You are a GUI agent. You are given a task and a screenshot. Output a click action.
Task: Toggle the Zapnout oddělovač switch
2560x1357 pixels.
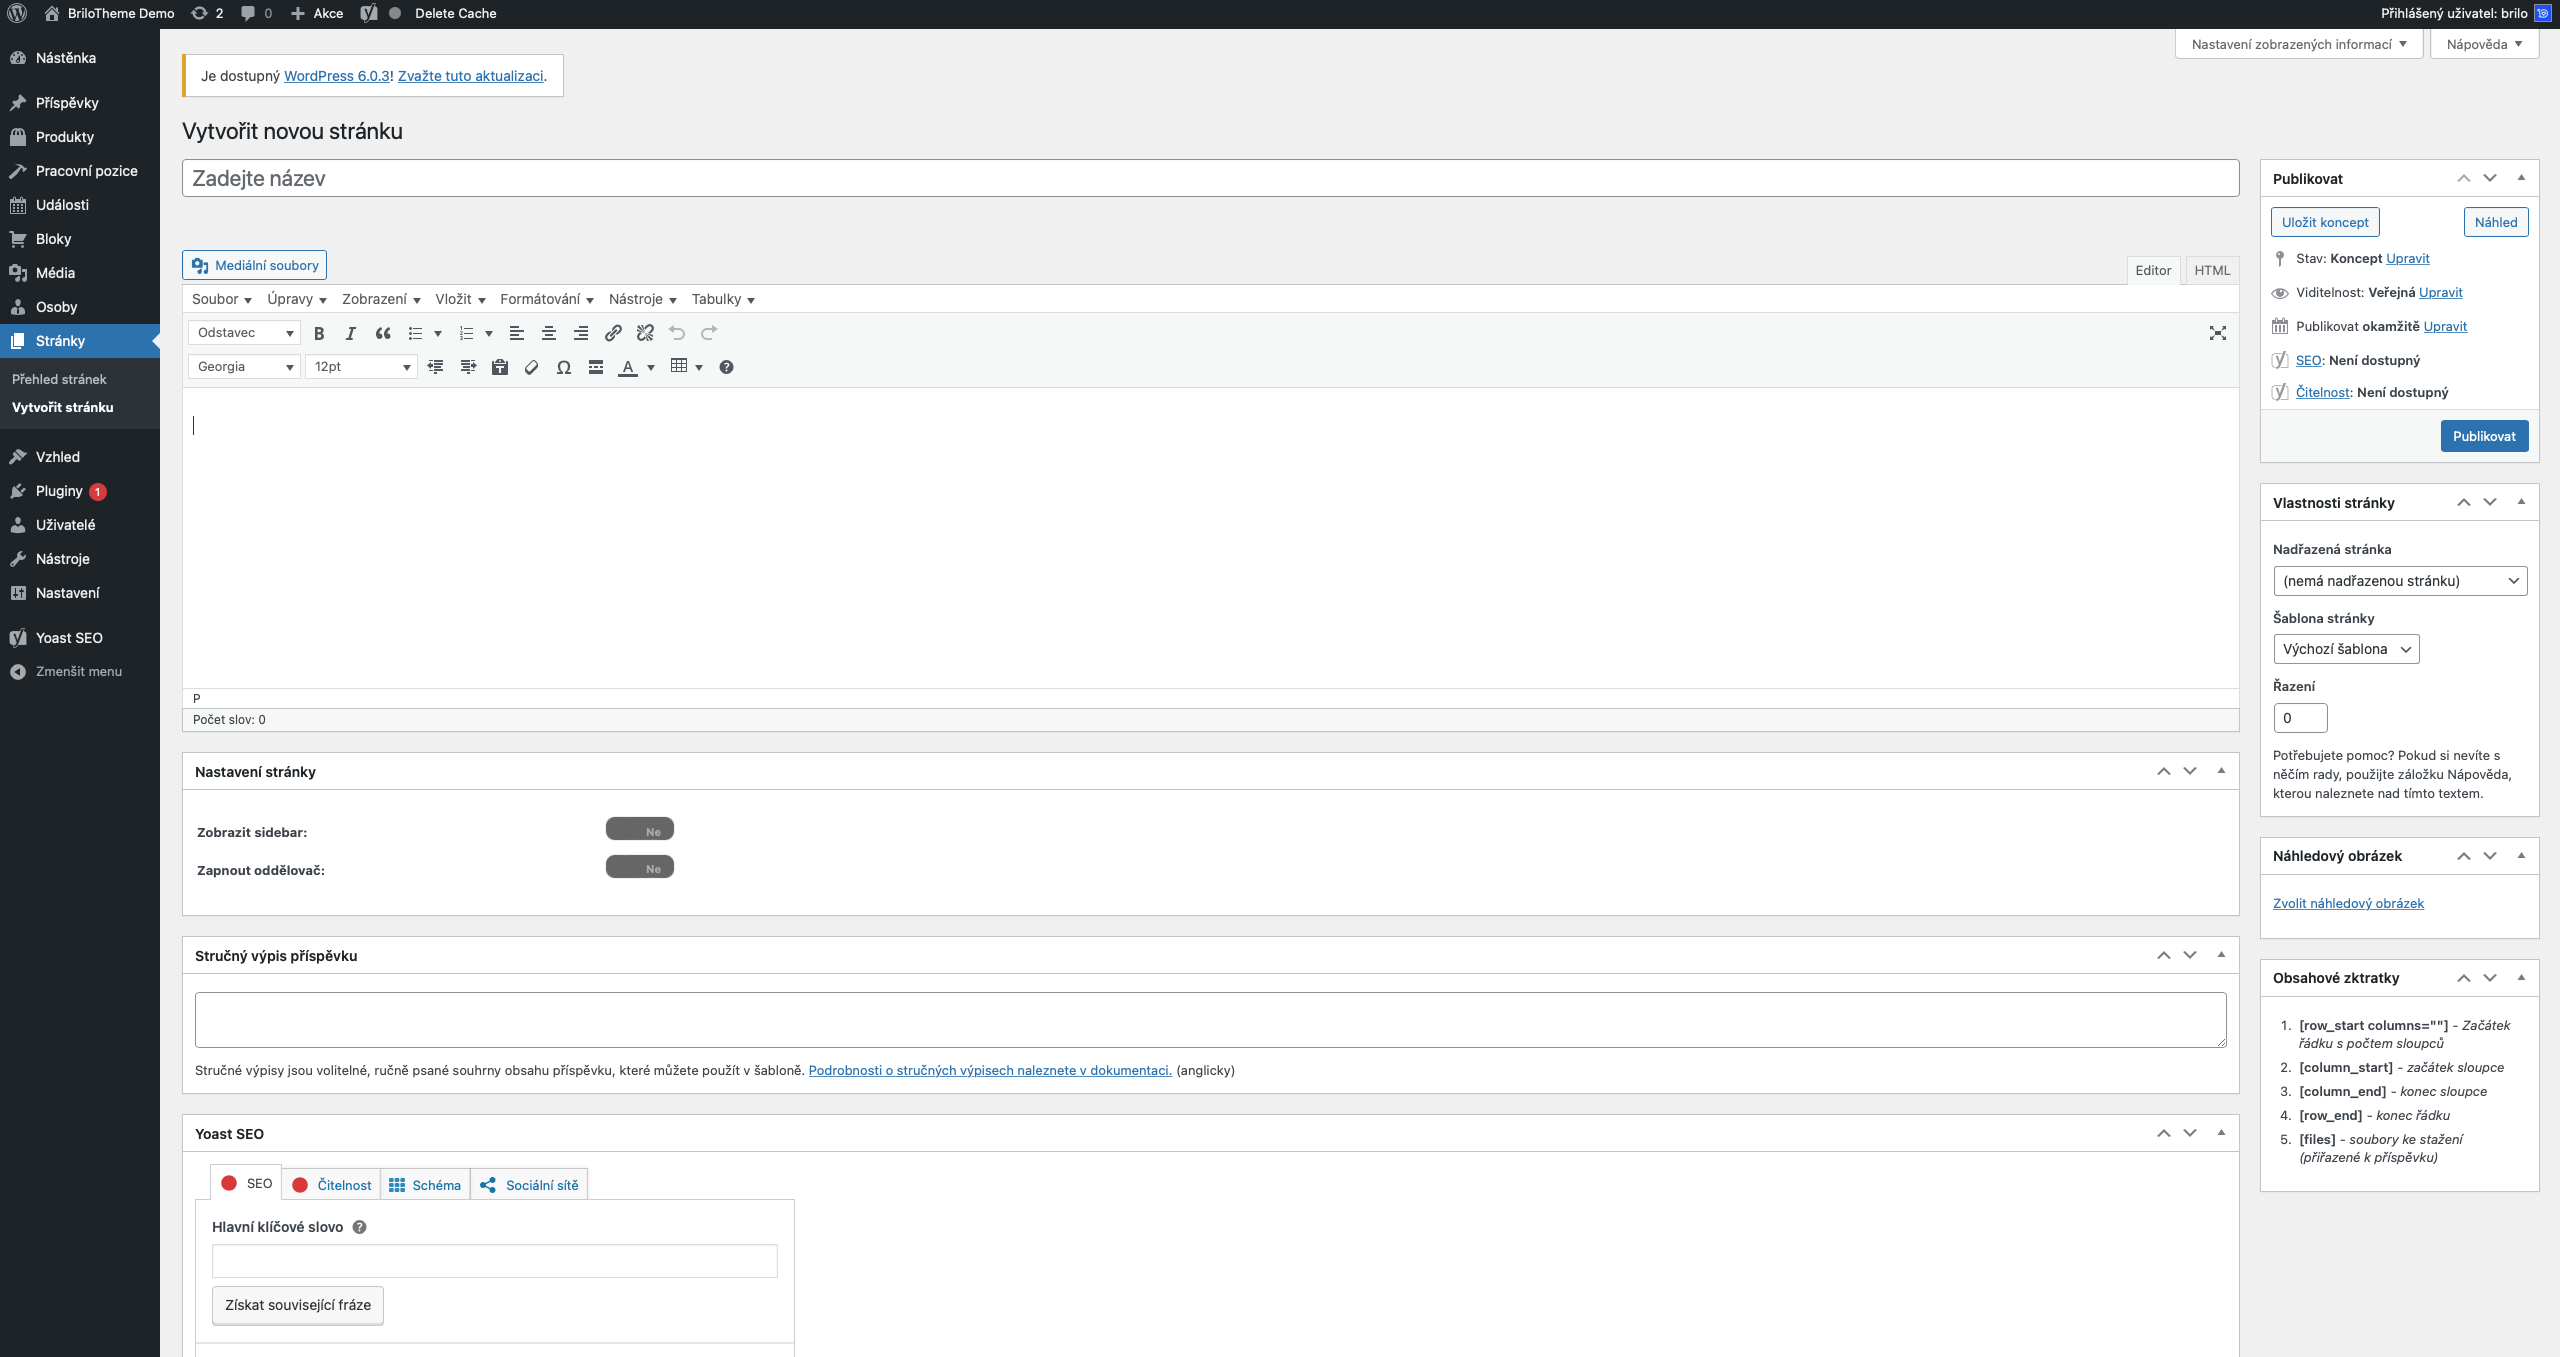[x=640, y=867]
